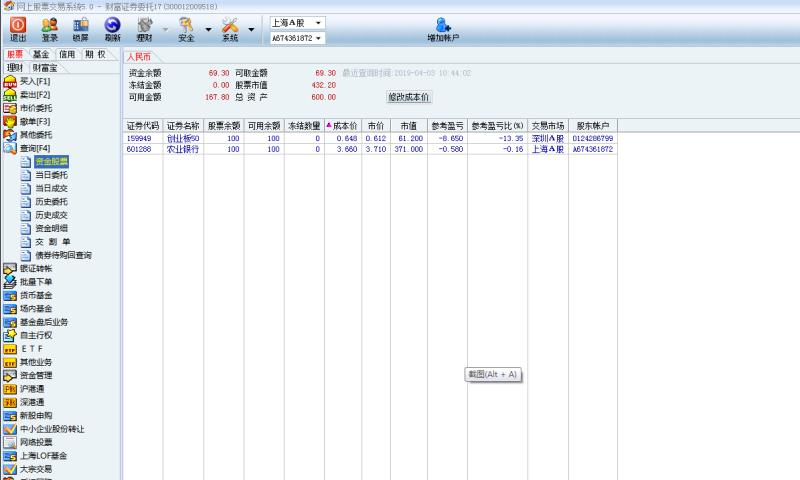Viewport: 800px width, 480px height.
Task: Click the 0124286799 shareholder account cell
Action: (x=593, y=138)
